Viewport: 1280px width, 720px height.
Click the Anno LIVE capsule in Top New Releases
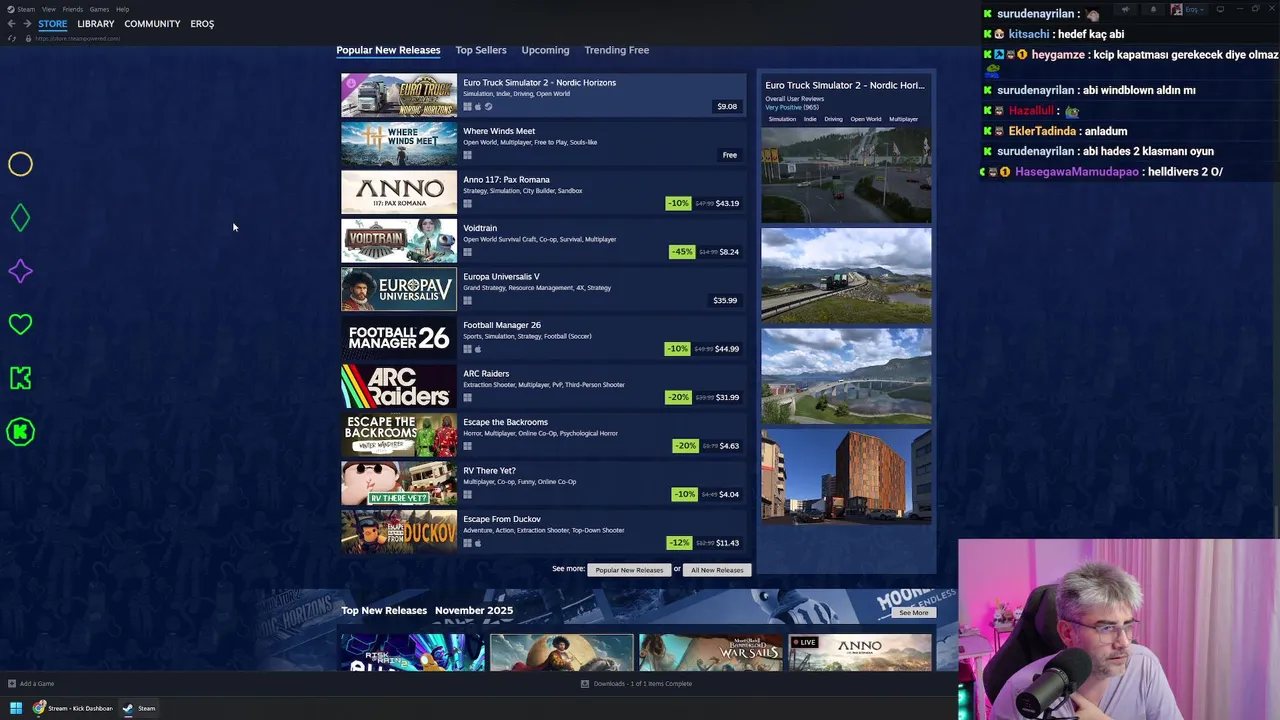(860, 652)
